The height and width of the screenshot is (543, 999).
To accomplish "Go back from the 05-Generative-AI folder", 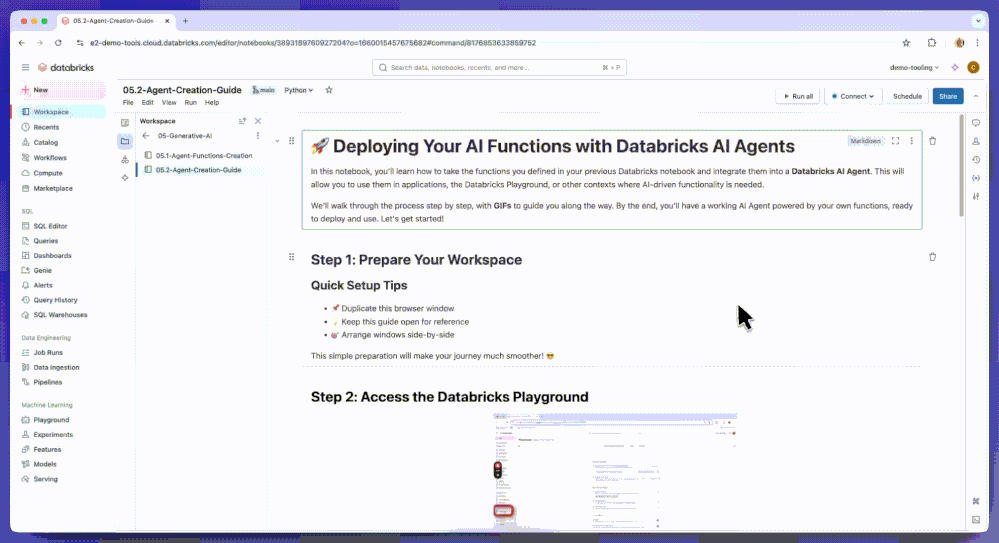I will pos(146,136).
